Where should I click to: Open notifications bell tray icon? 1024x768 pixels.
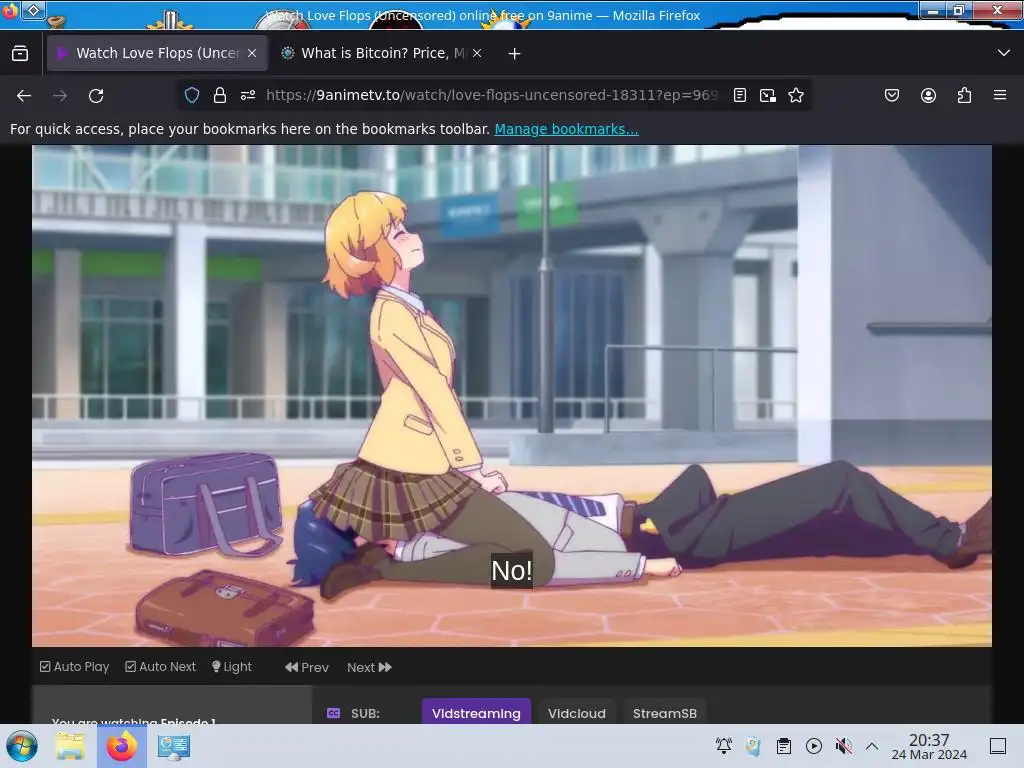(x=724, y=746)
